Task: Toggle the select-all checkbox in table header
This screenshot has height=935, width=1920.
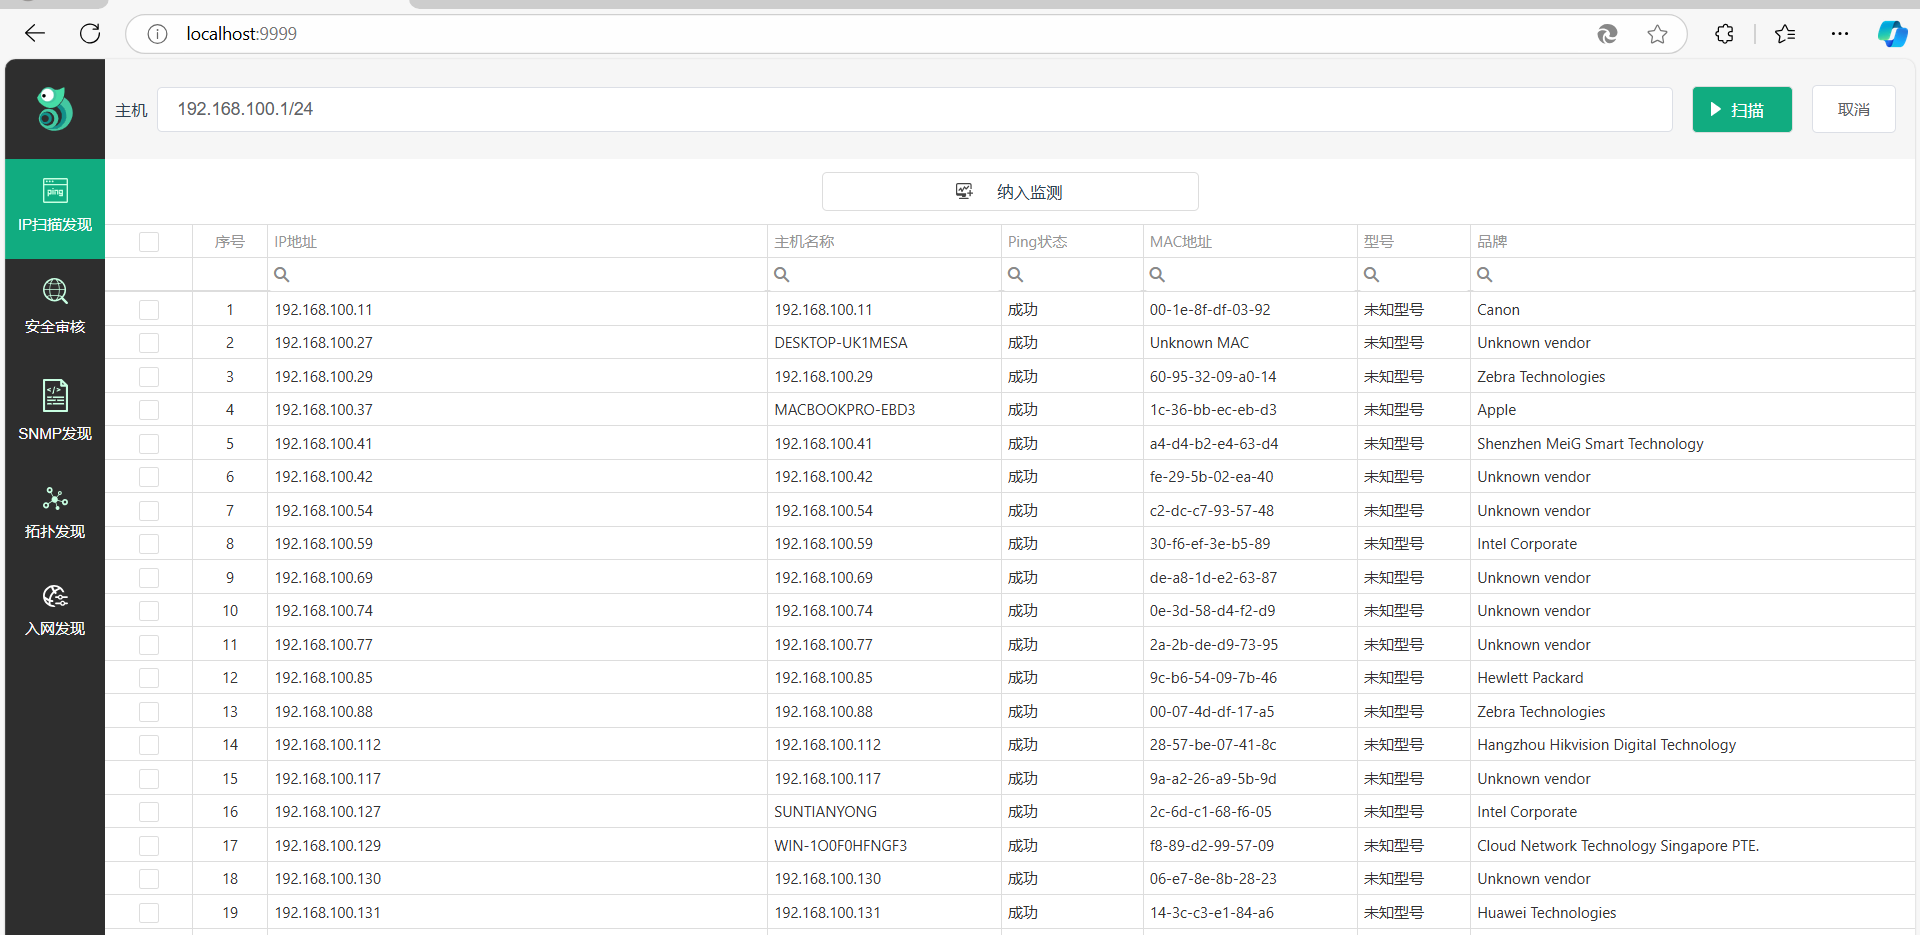Action: [149, 242]
